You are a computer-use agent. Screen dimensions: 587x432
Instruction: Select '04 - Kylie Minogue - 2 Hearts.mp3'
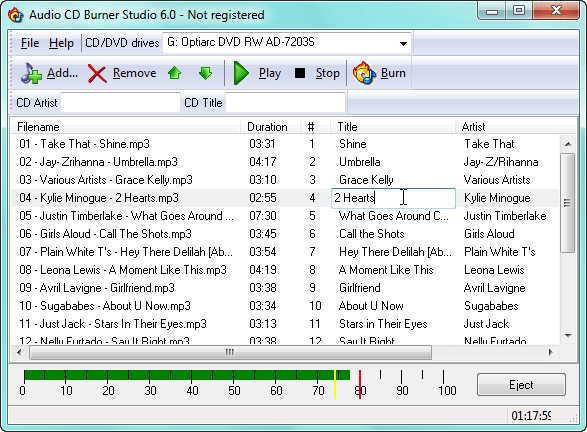(x=99, y=198)
